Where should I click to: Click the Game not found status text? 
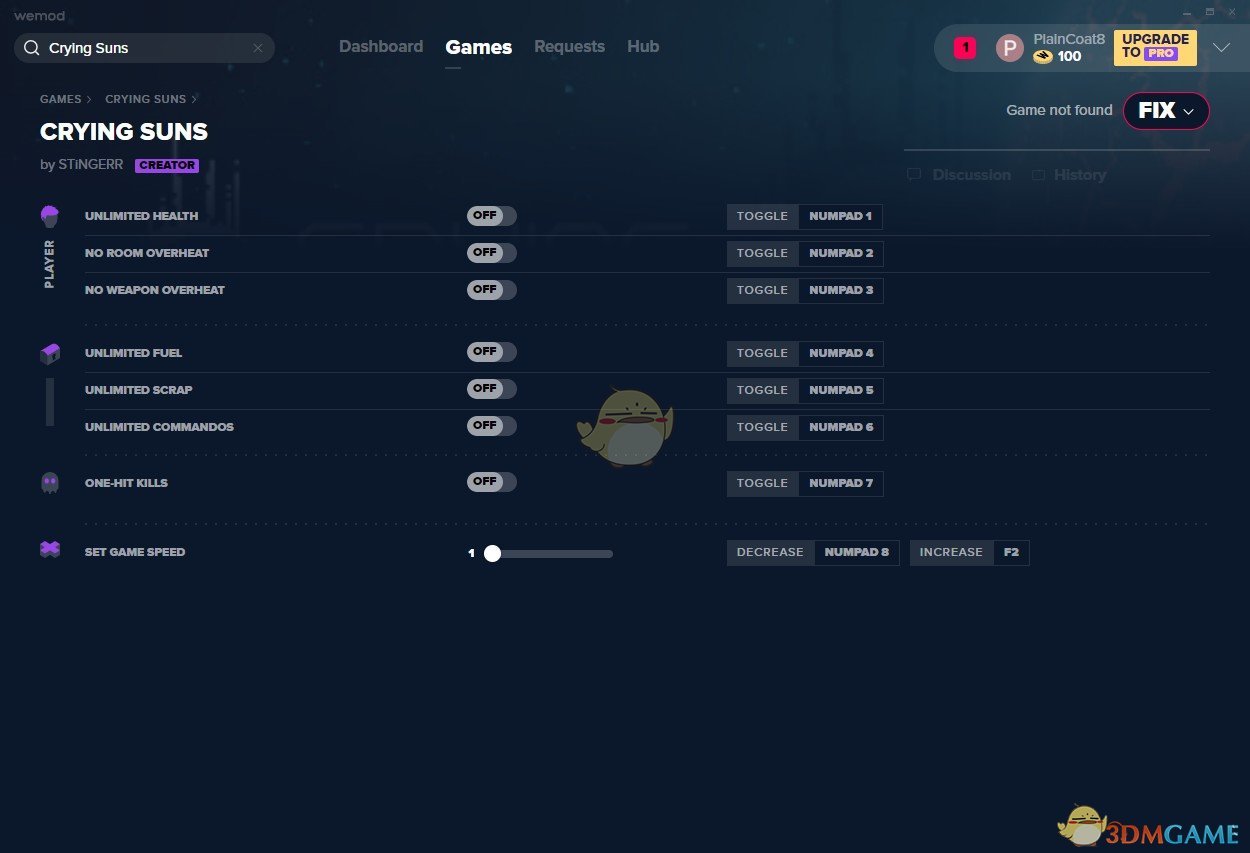pos(1059,110)
